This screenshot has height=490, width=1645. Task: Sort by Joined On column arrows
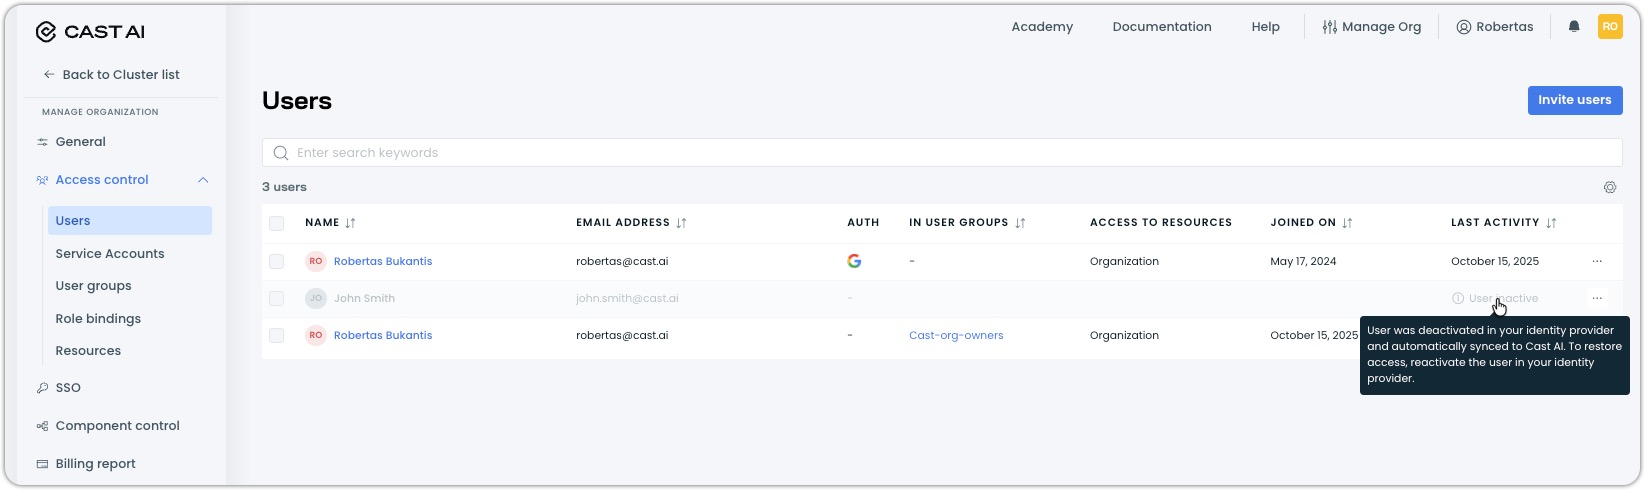pyautogui.click(x=1347, y=223)
